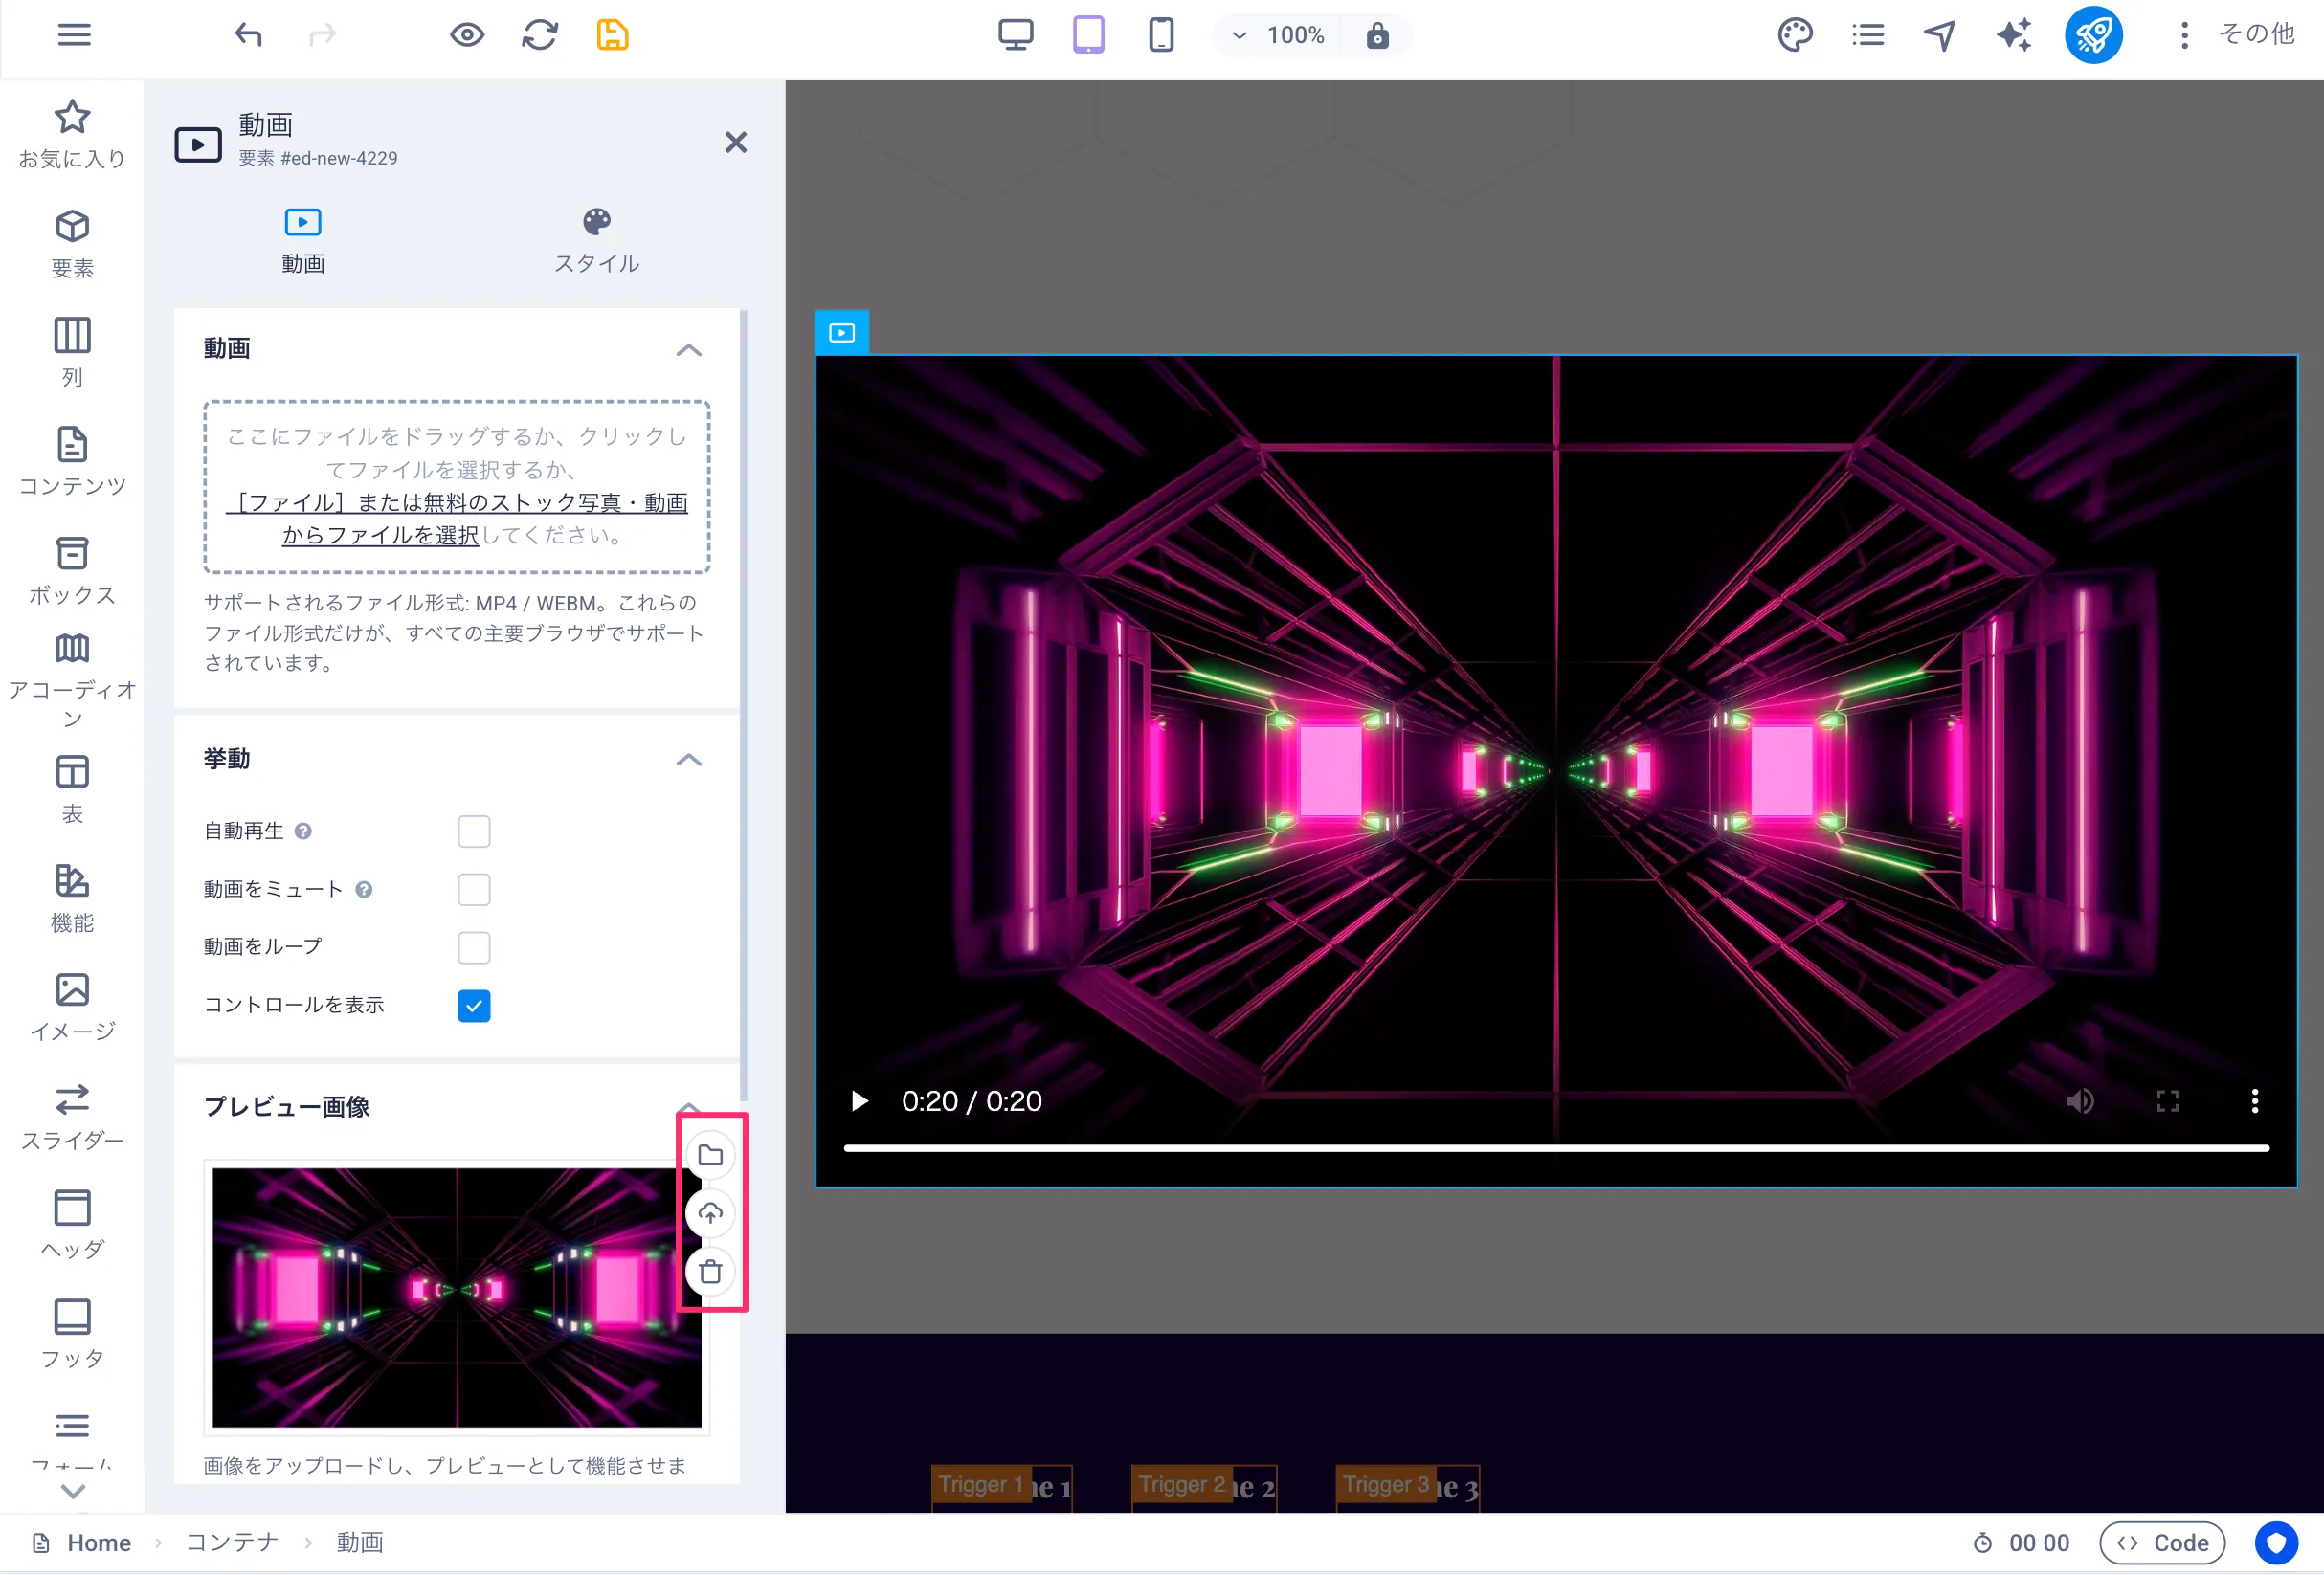
Task: Select ボックス box in sidebar
Action: click(x=72, y=571)
